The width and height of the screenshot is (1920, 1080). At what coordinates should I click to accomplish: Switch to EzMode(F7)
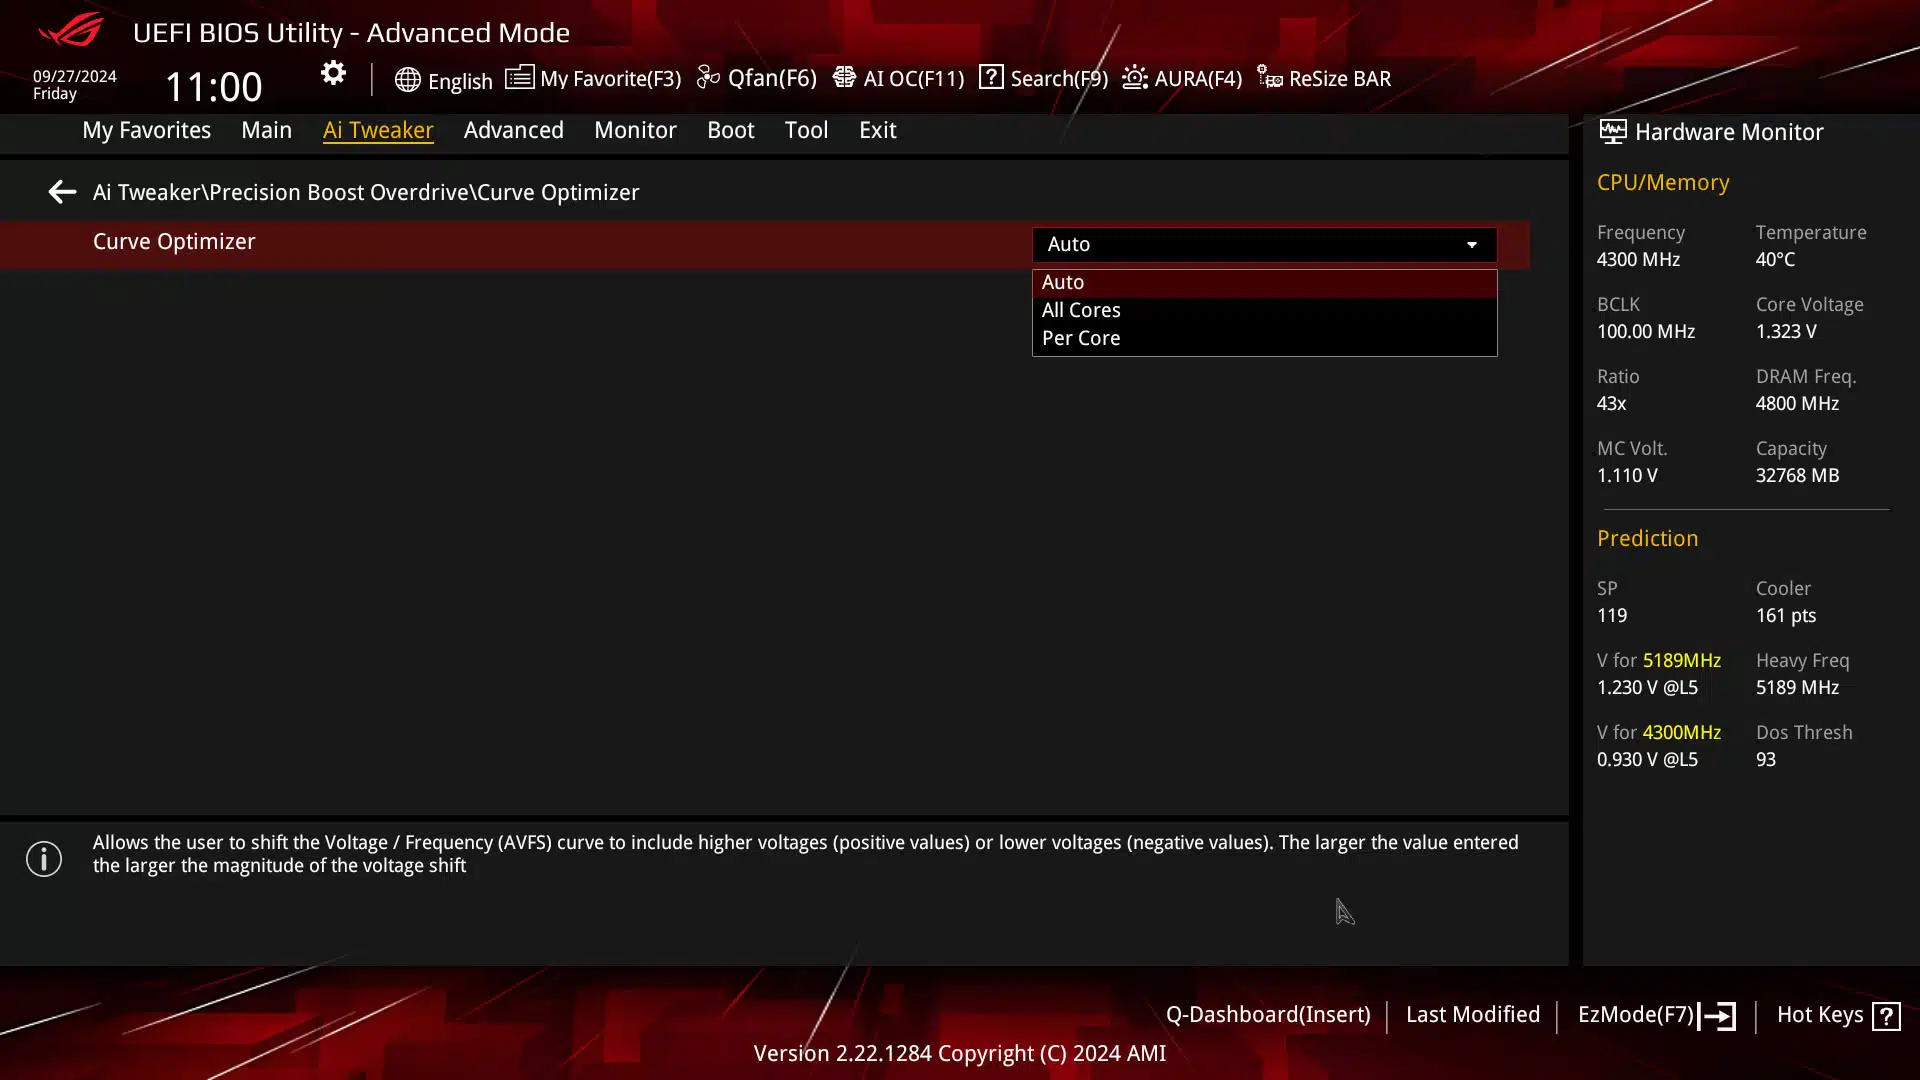tap(1635, 1015)
